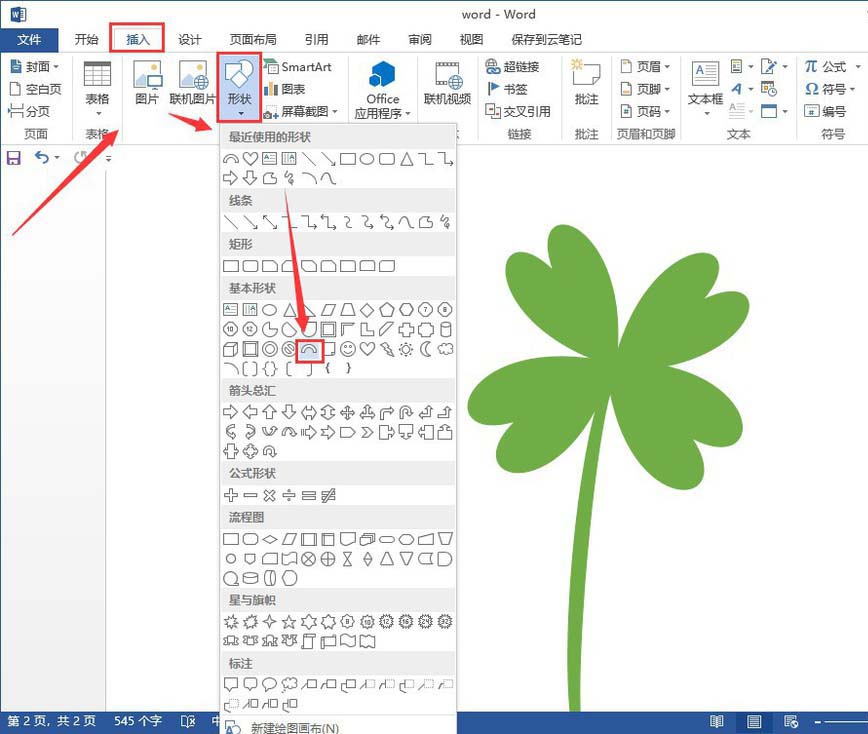This screenshot has height=734, width=868.
Task: Open Office 应用程序 apps dropdown
Action: pyautogui.click(x=383, y=90)
